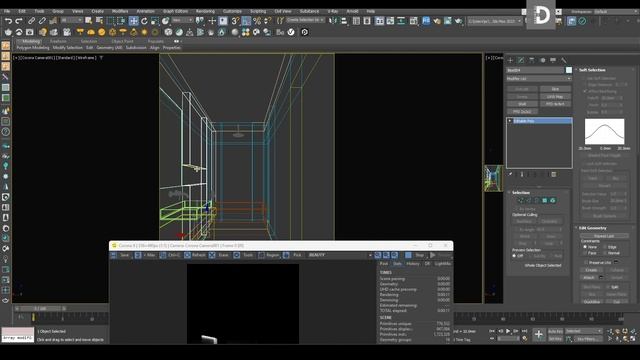Select the Select and Link tool
Image resolution: width=640 pixels, height=360 pixels.
click(31, 20)
